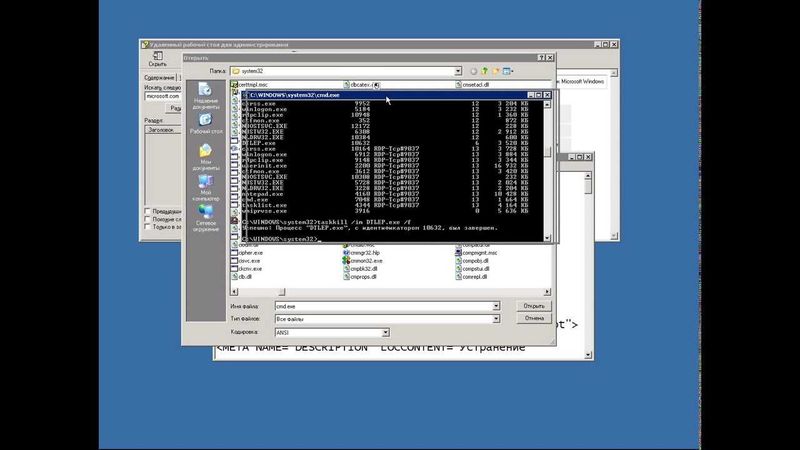This screenshot has height=450, width=800.
Task: Select certtmpl.msc file at top of list
Action: [x=249, y=85]
